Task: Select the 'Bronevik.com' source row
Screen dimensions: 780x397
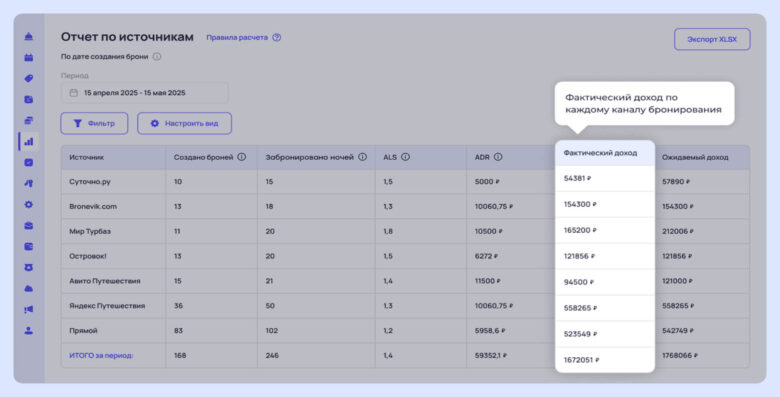Action: [405, 206]
